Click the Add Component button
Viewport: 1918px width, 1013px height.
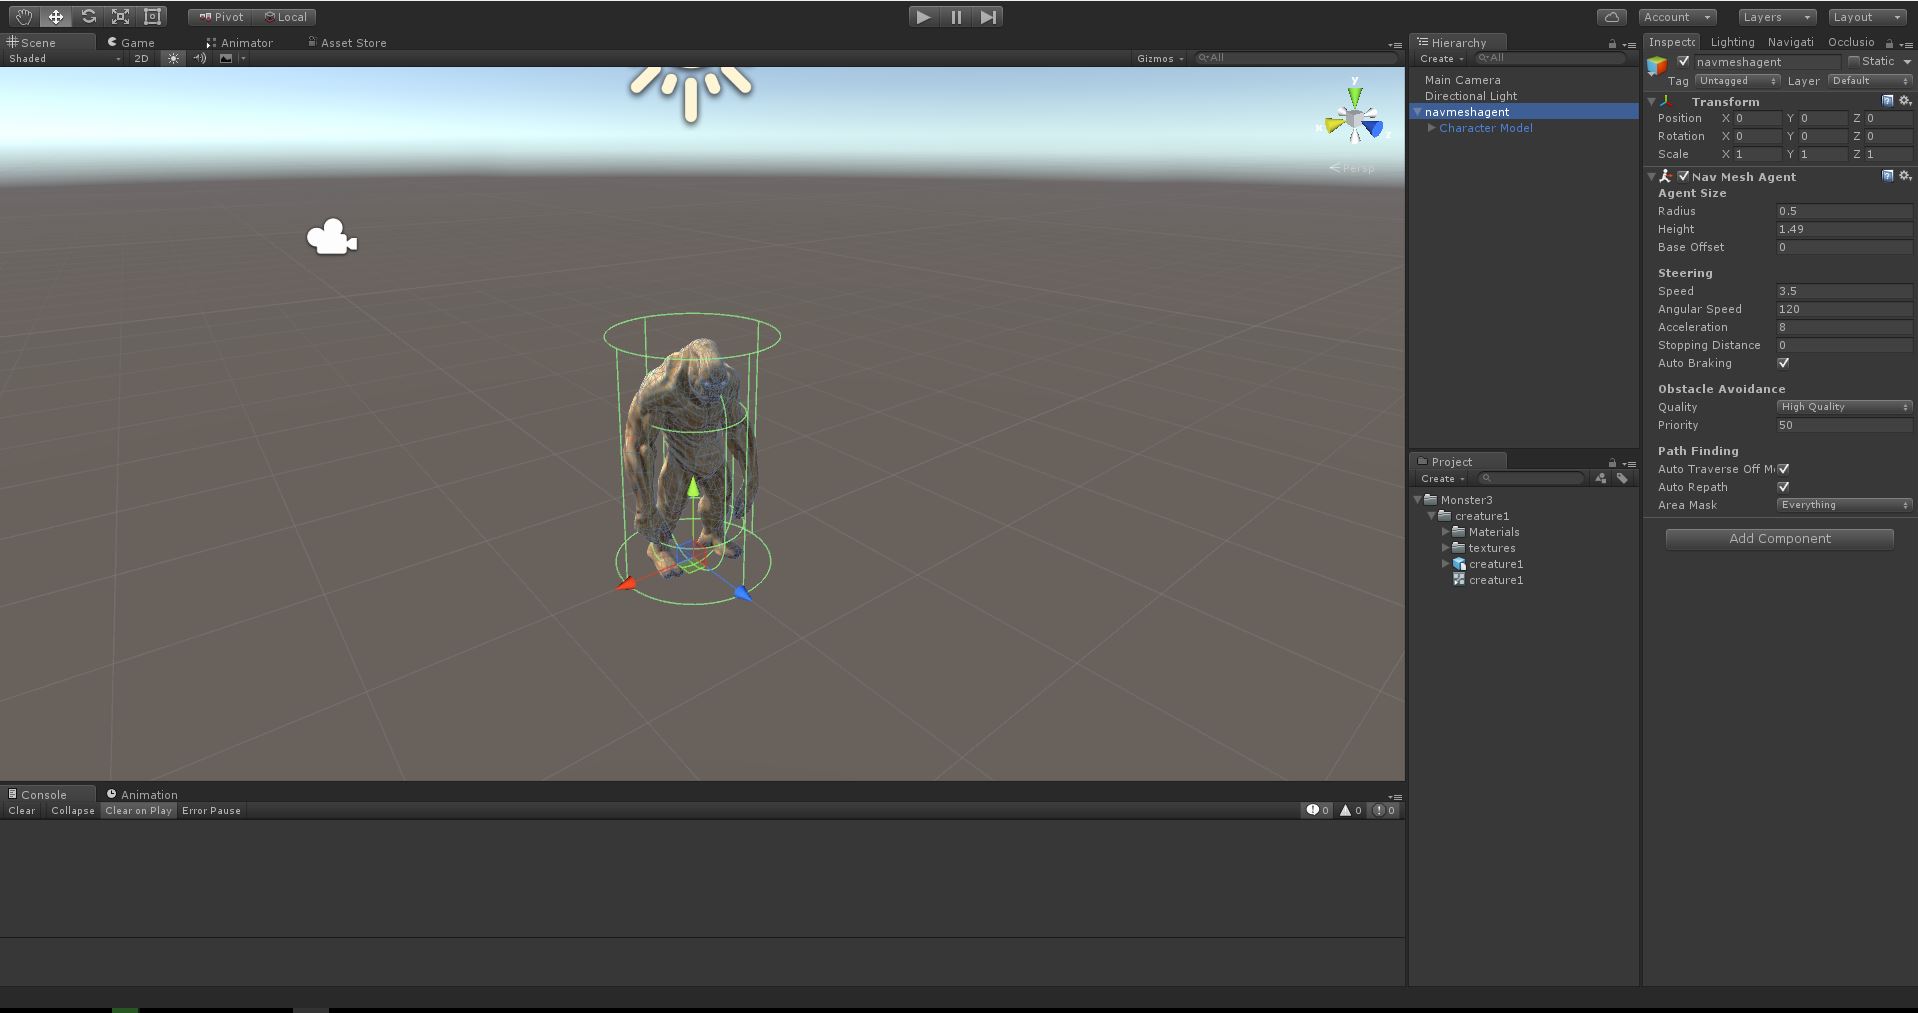click(1780, 539)
